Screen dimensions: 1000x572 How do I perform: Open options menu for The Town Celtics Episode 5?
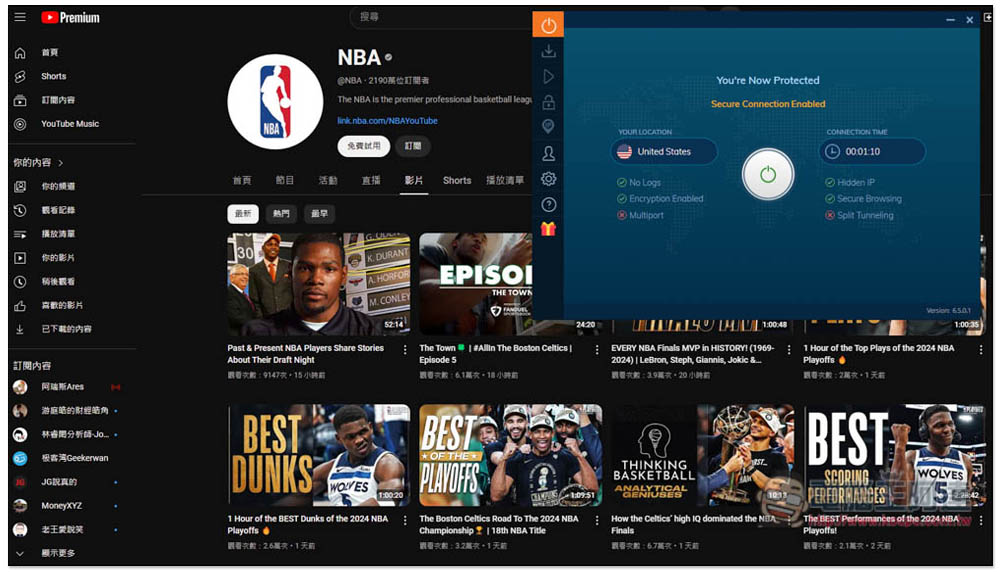(x=597, y=349)
